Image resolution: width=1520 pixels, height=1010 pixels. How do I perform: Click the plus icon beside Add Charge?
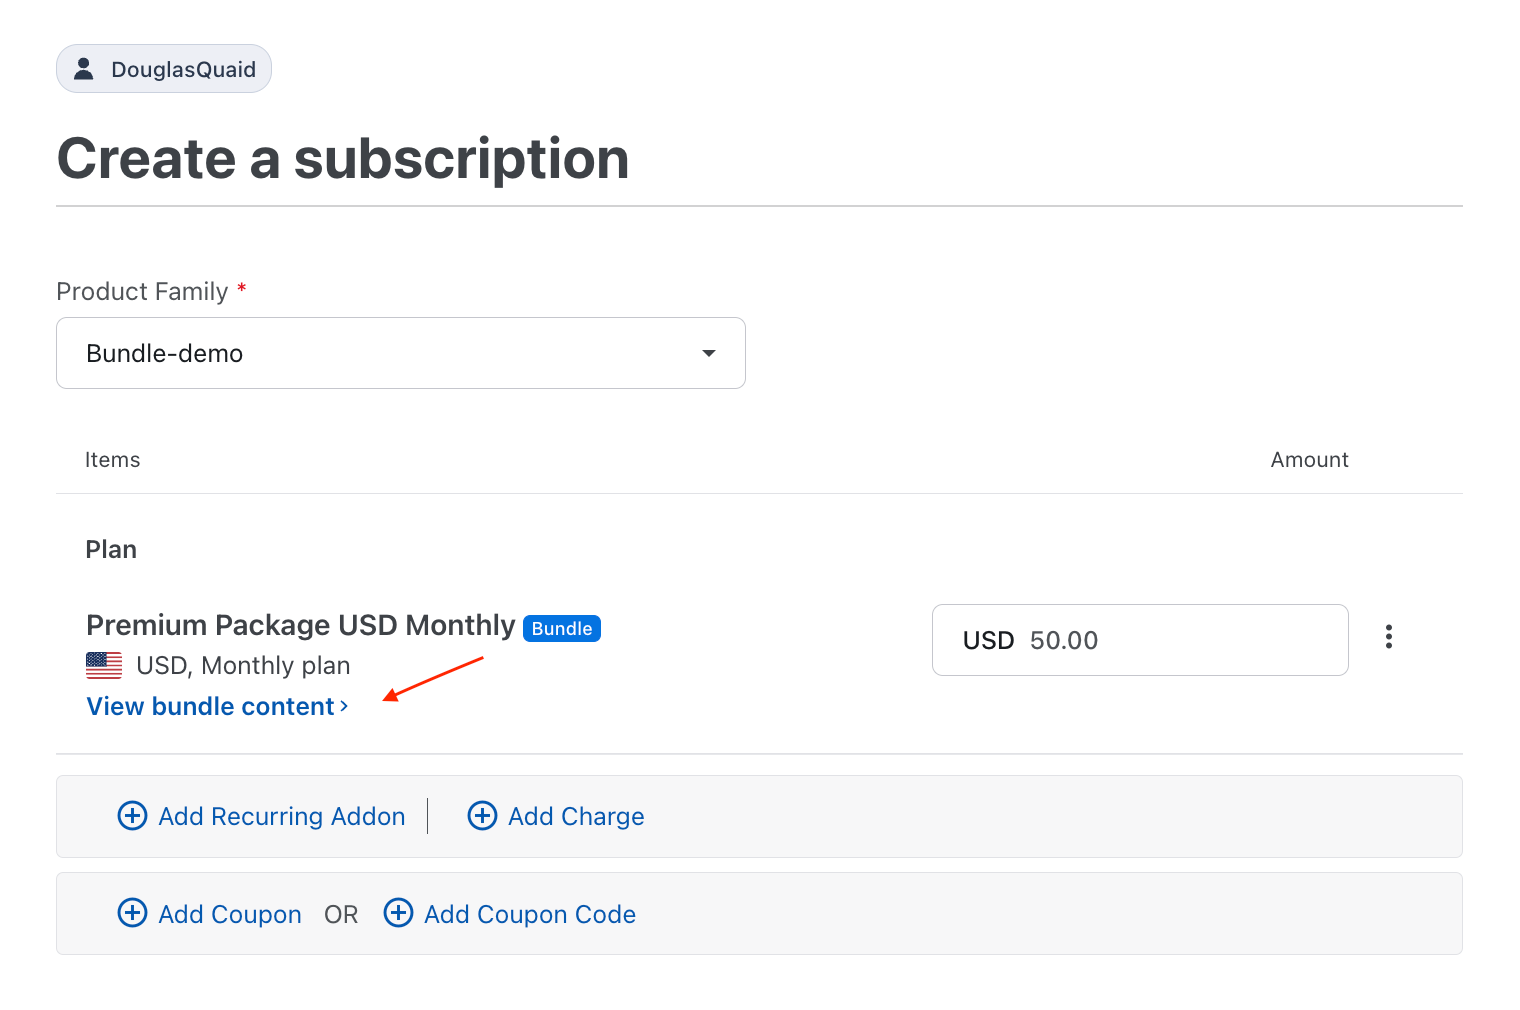(482, 816)
